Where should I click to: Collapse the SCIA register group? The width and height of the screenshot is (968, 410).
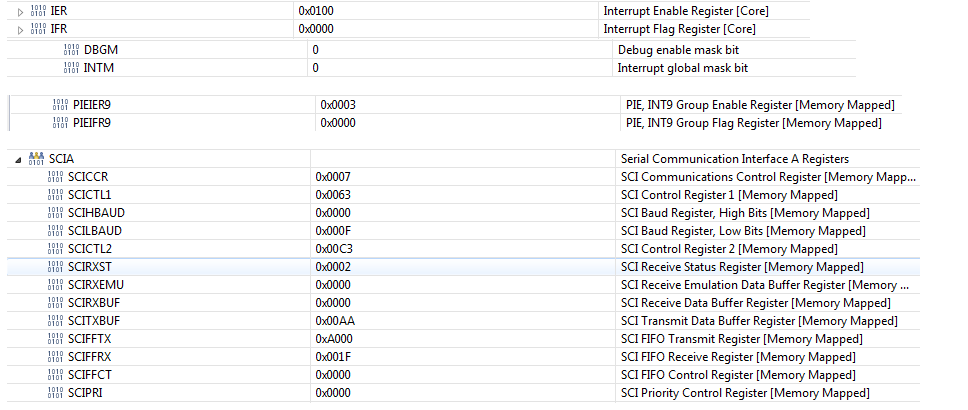tap(18, 159)
